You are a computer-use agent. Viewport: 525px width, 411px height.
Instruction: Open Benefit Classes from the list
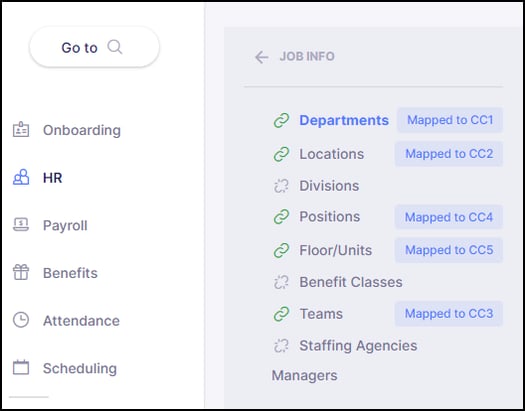pos(351,282)
